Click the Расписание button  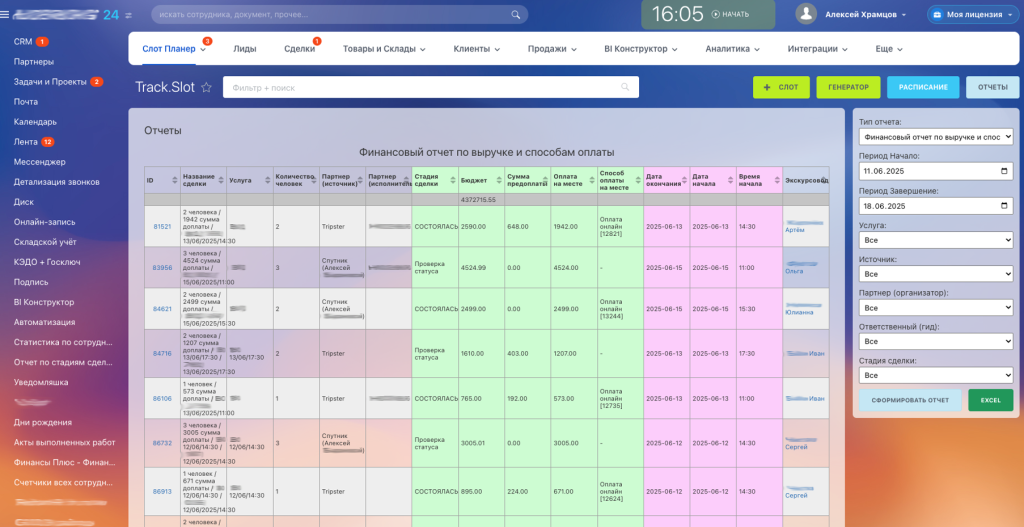[923, 87]
